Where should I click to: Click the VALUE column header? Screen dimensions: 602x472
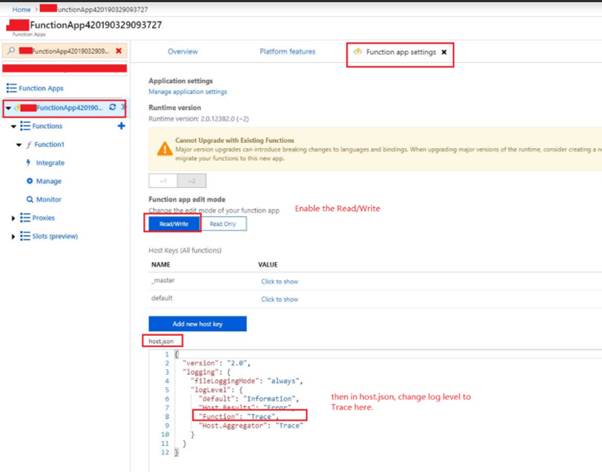click(x=268, y=265)
